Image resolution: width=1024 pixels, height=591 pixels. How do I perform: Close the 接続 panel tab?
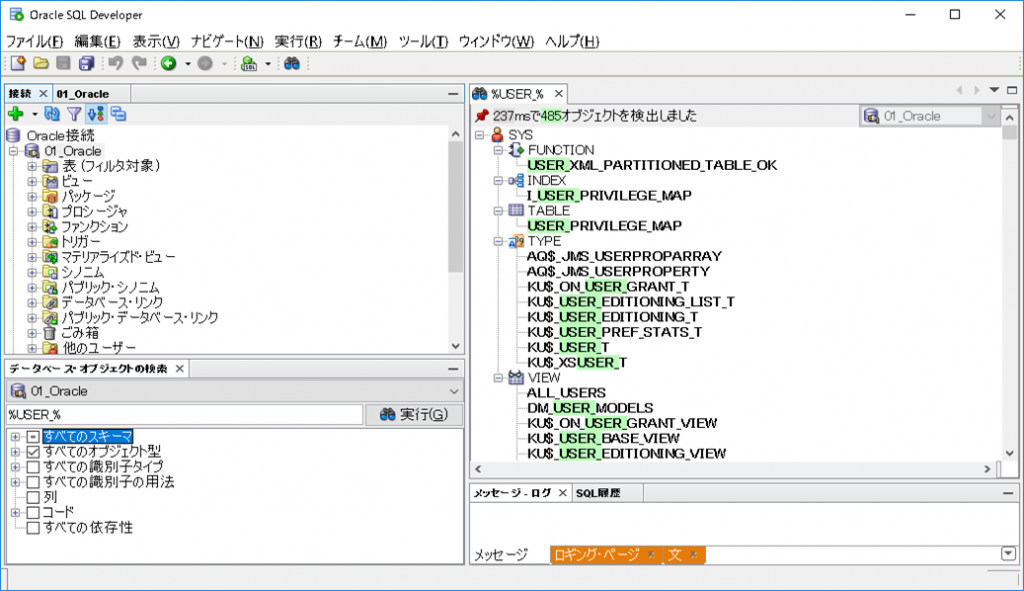pyautogui.click(x=43, y=94)
